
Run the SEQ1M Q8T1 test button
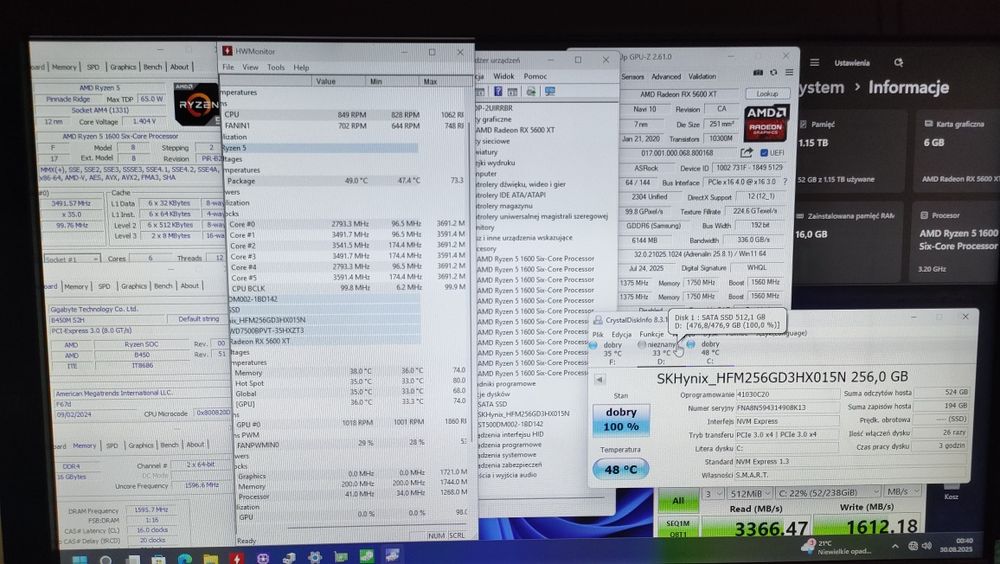pyautogui.click(x=678, y=528)
